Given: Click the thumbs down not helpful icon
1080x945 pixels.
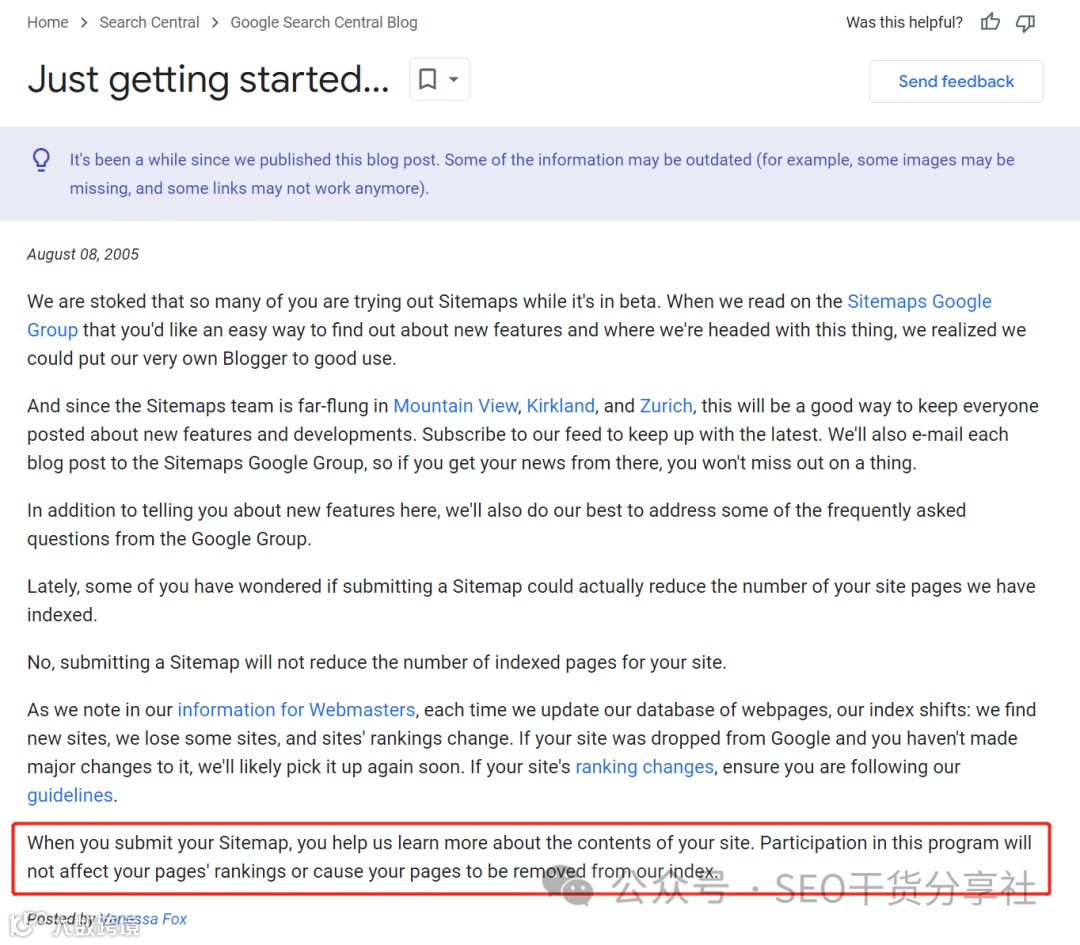Looking at the screenshot, I should point(1026,23).
